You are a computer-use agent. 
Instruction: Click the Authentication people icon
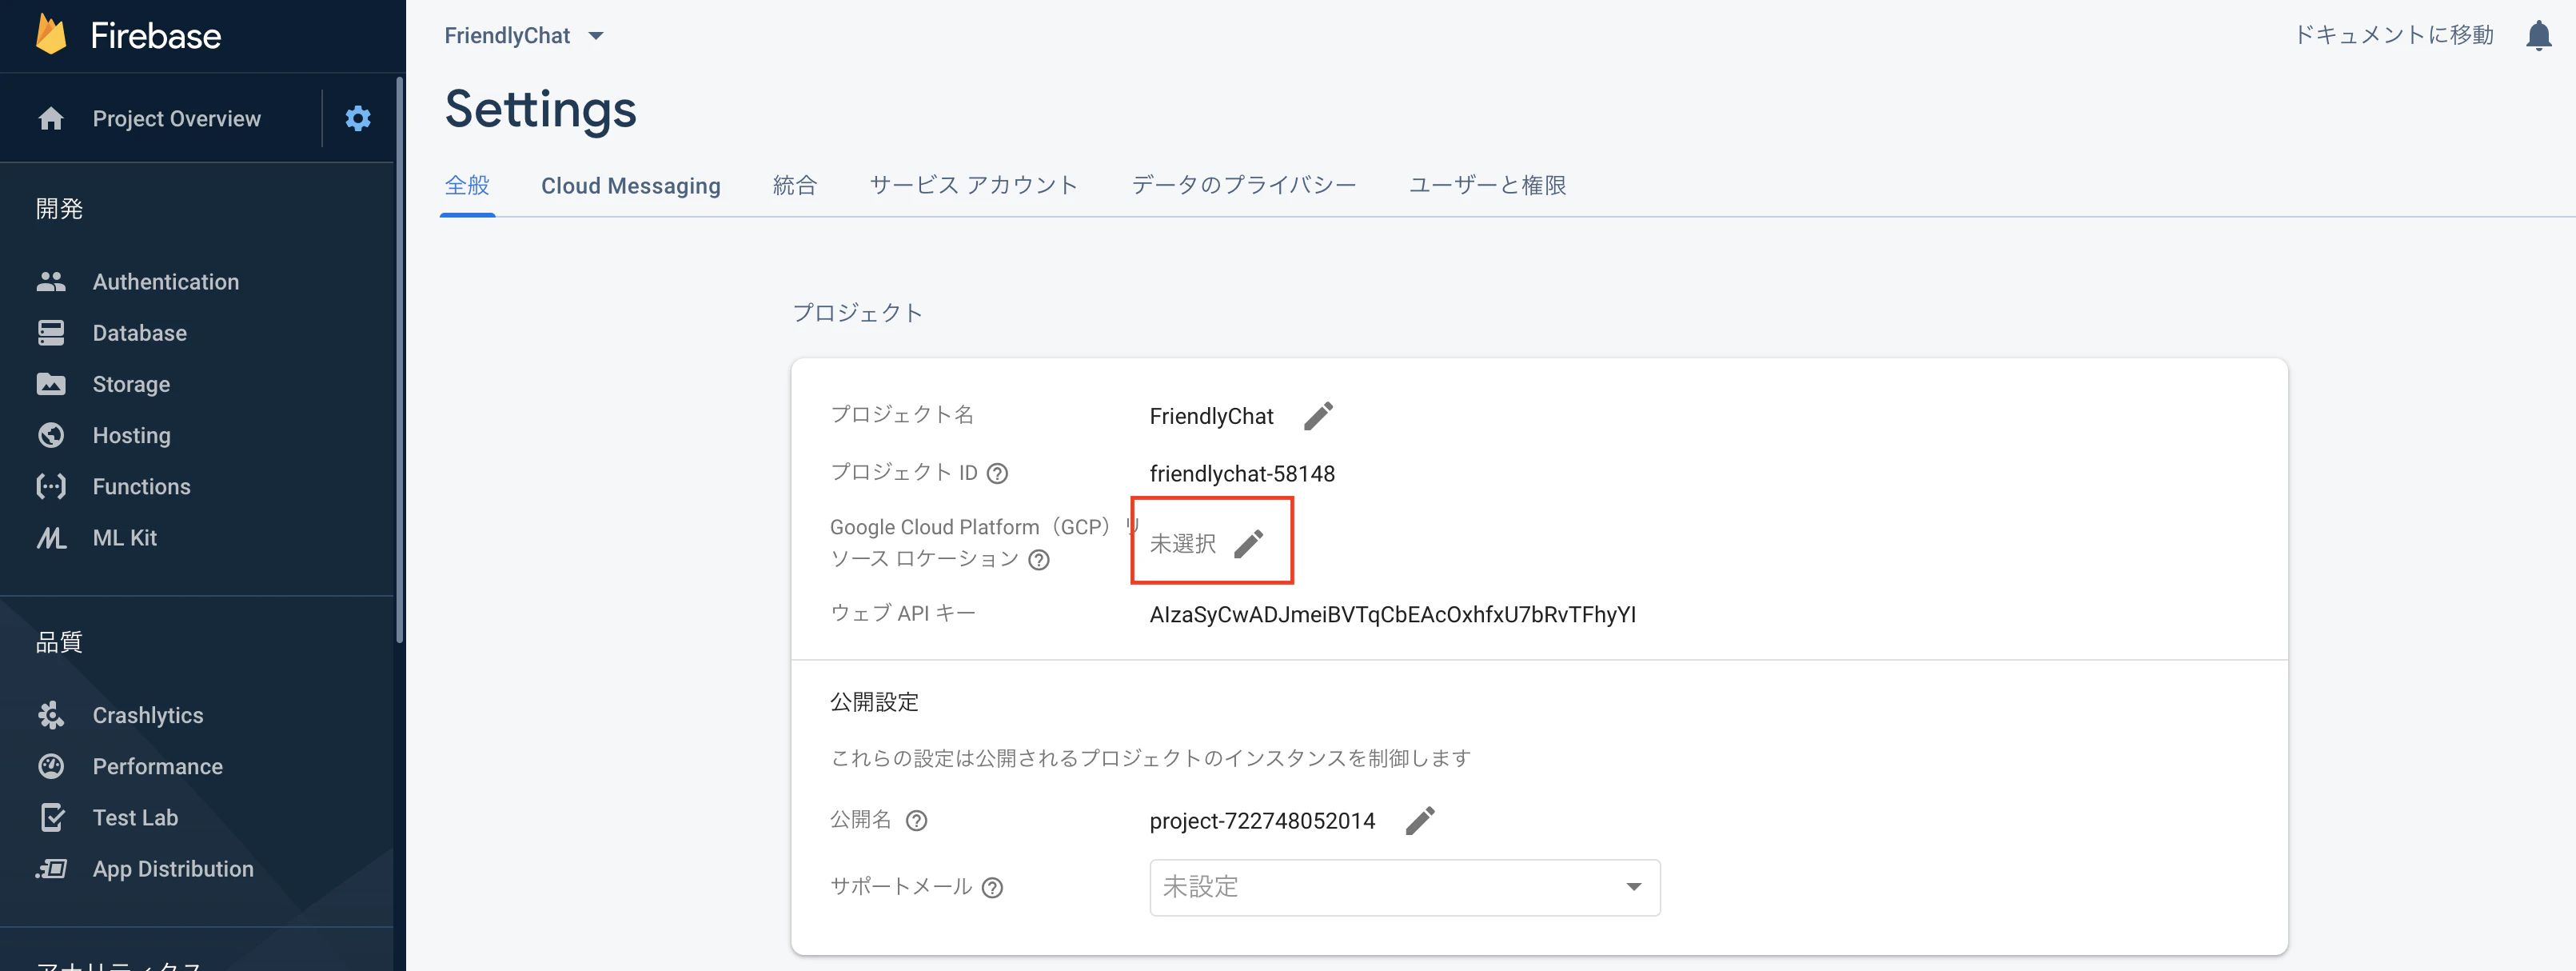51,282
